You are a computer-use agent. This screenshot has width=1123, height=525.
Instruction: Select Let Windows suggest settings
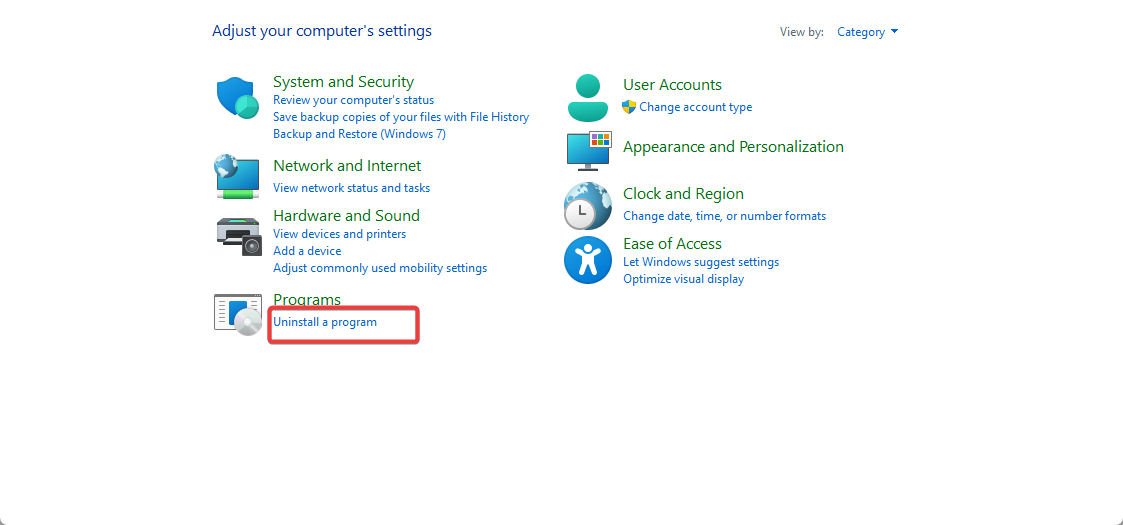click(700, 262)
